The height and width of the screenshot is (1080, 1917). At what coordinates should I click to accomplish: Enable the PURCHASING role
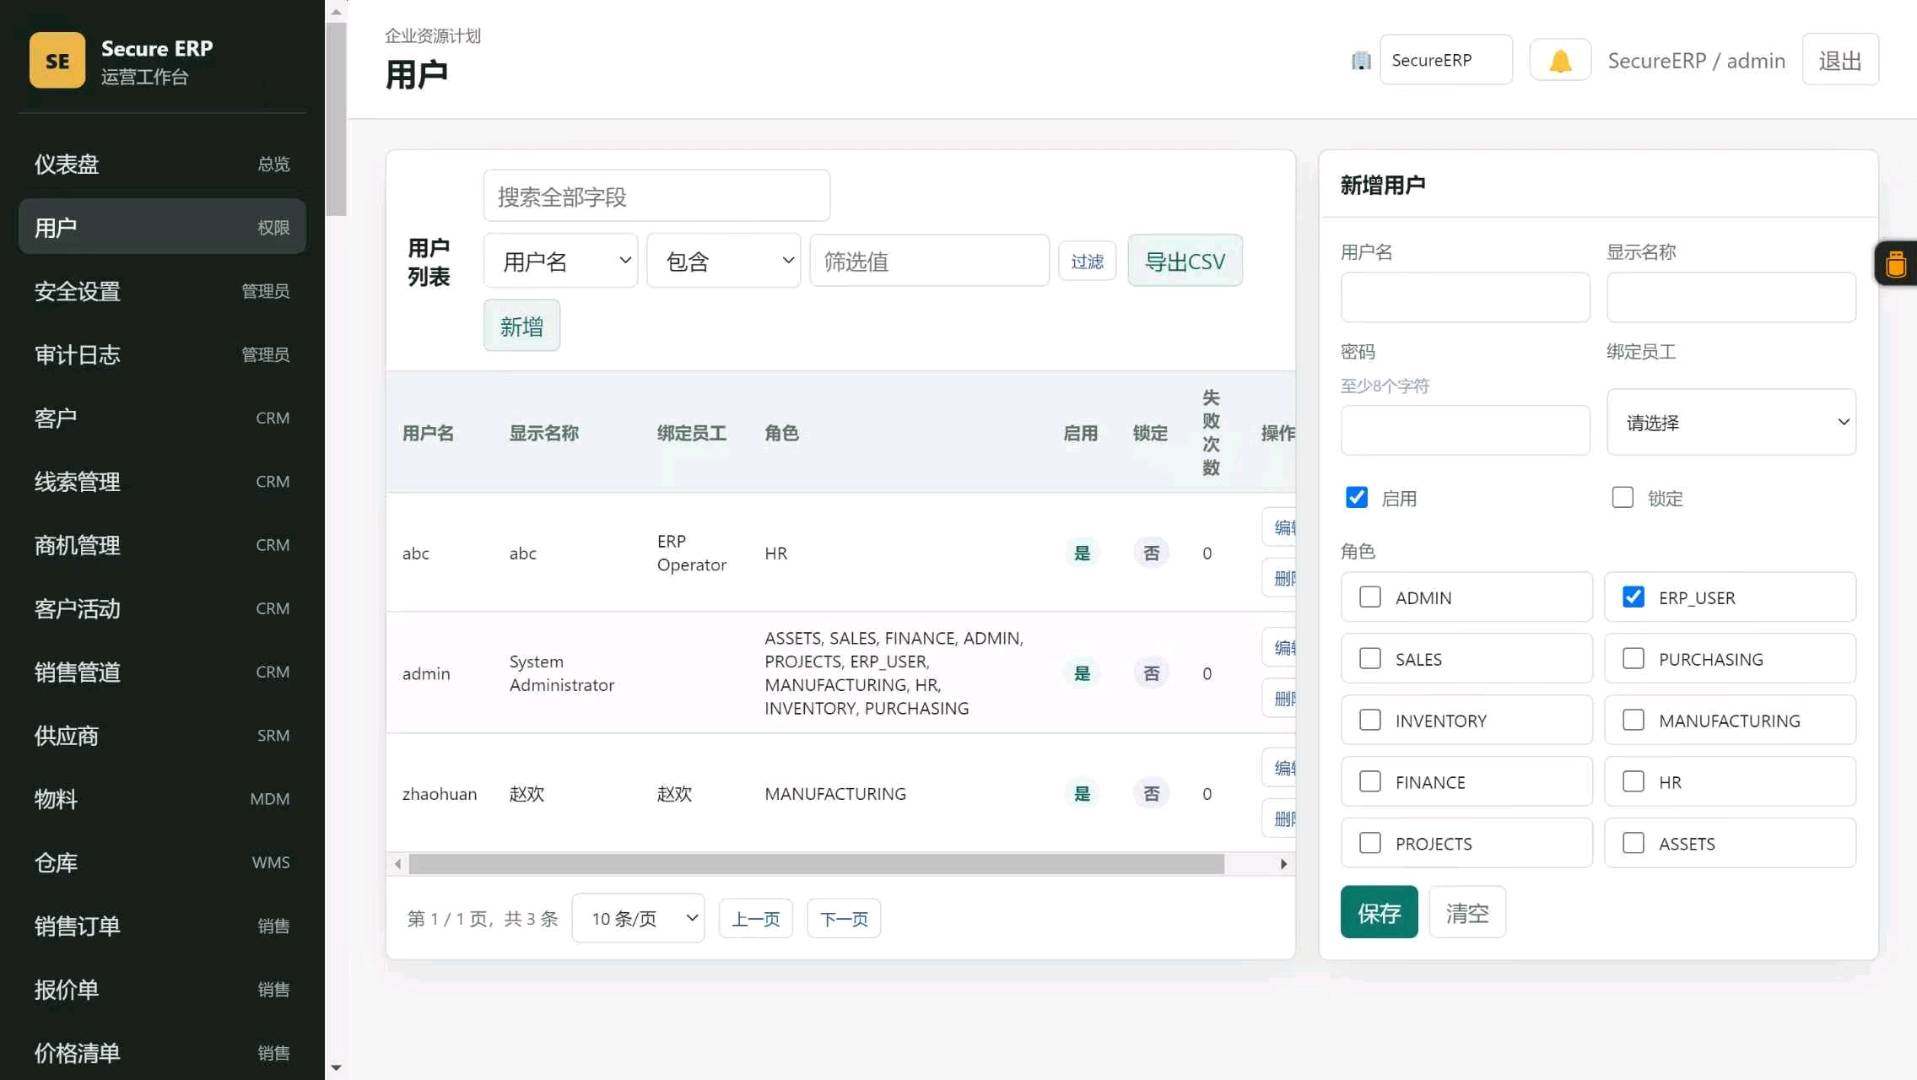pos(1633,658)
